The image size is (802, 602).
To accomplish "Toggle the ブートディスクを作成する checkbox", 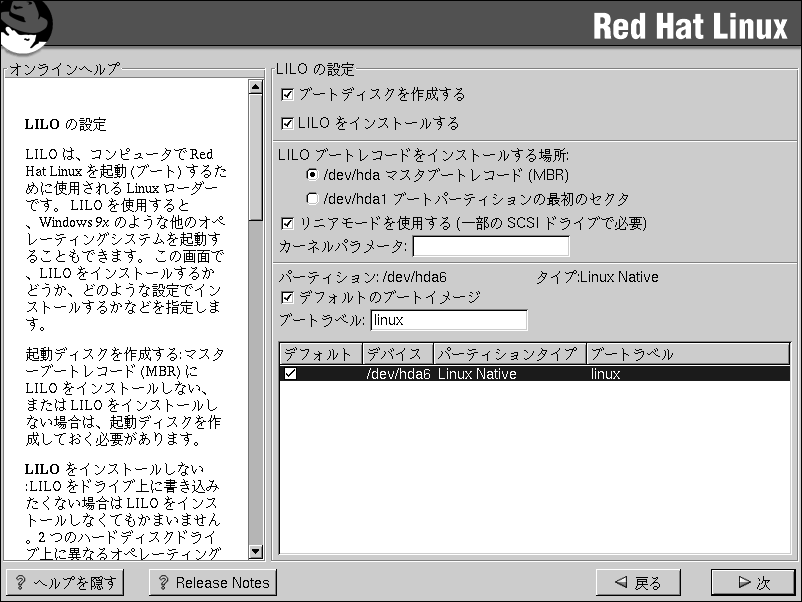I will (x=288, y=95).
